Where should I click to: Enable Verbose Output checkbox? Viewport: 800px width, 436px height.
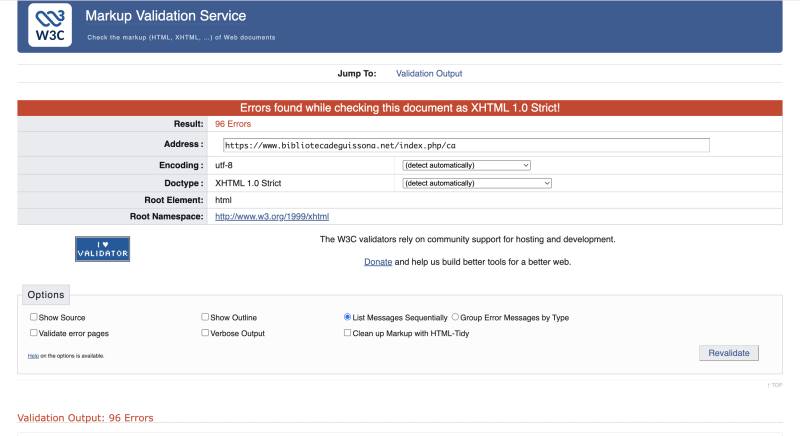[205, 333]
